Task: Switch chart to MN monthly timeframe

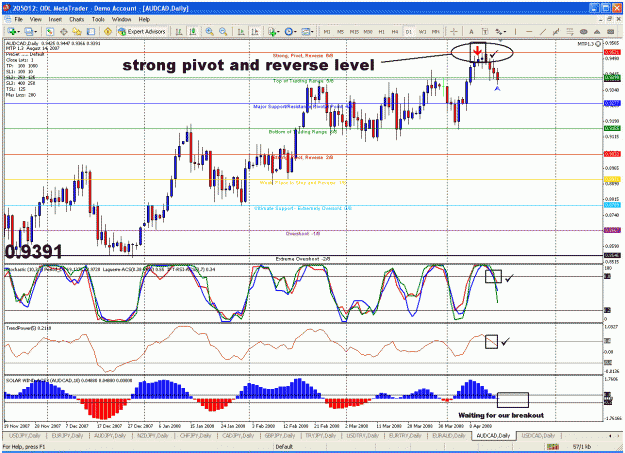Action: click(x=436, y=32)
